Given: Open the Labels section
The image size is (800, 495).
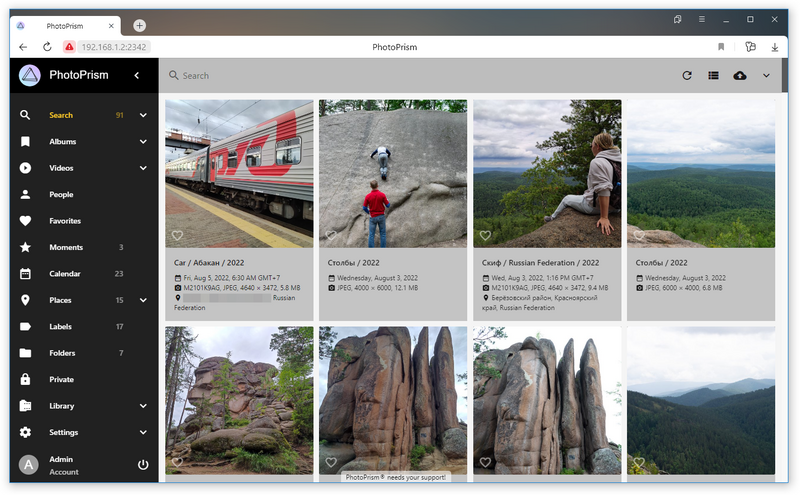Looking at the screenshot, I should point(60,327).
